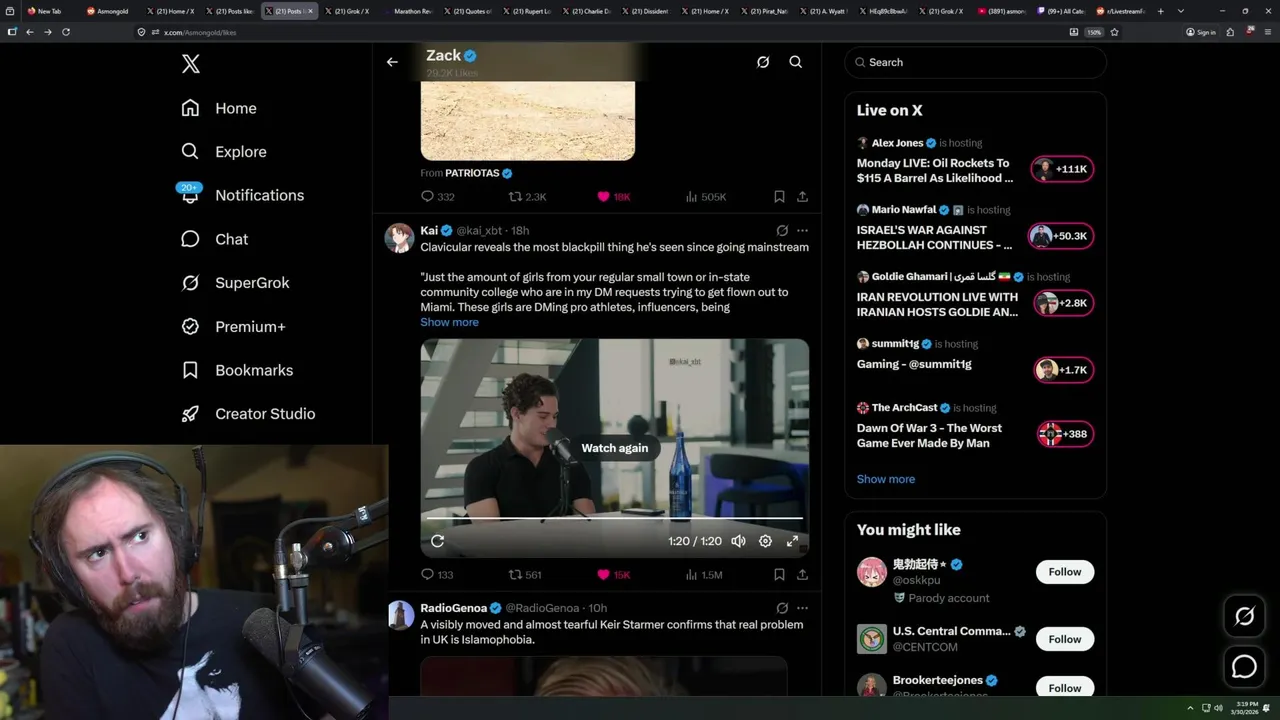This screenshot has height=720, width=1280.
Task: Repost the post with 2.3K reposts
Action: [x=528, y=197]
